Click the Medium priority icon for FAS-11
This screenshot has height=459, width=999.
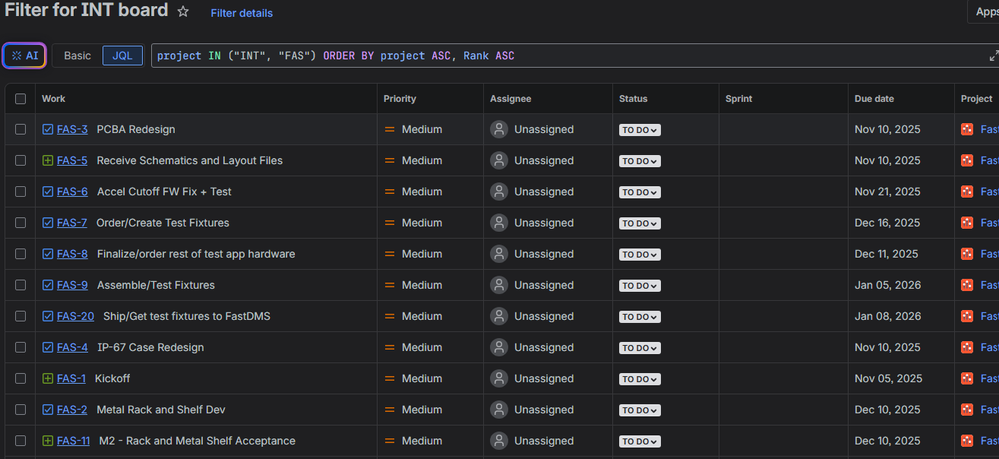(390, 441)
